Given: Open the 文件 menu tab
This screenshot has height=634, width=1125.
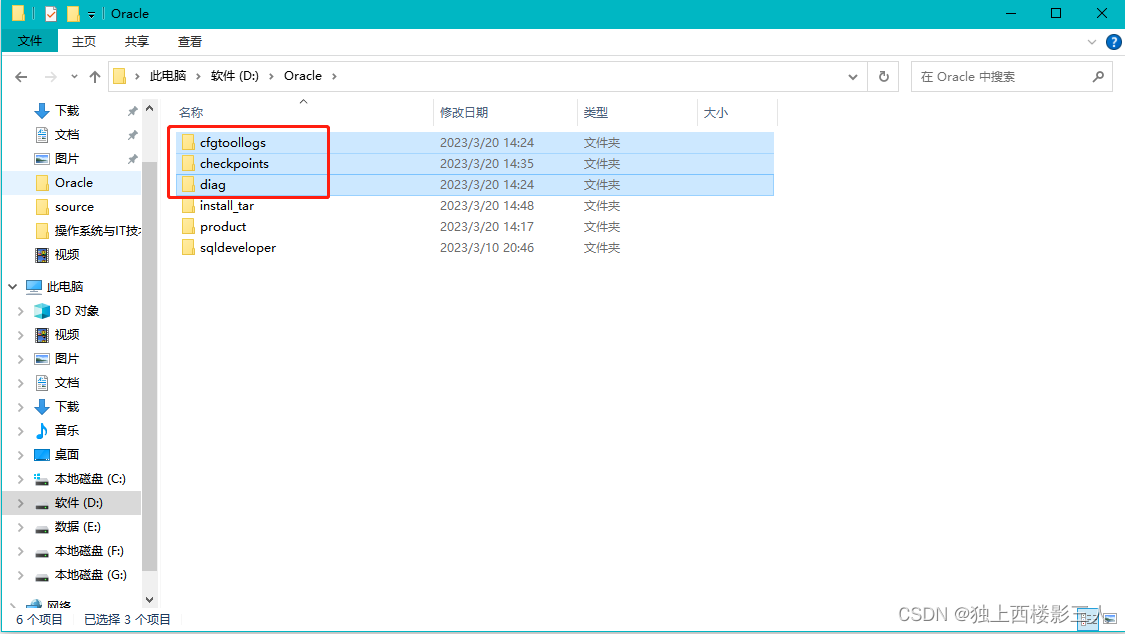Looking at the screenshot, I should pyautogui.click(x=29, y=41).
